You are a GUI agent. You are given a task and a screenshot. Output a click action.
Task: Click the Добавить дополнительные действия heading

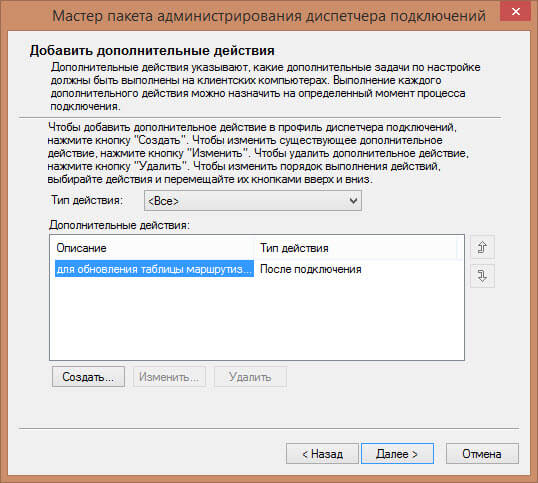coord(152,50)
